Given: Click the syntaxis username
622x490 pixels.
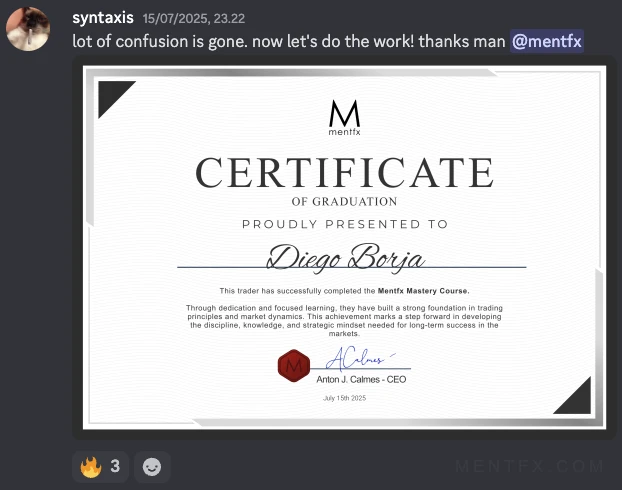Looking at the screenshot, I should pos(103,18).
